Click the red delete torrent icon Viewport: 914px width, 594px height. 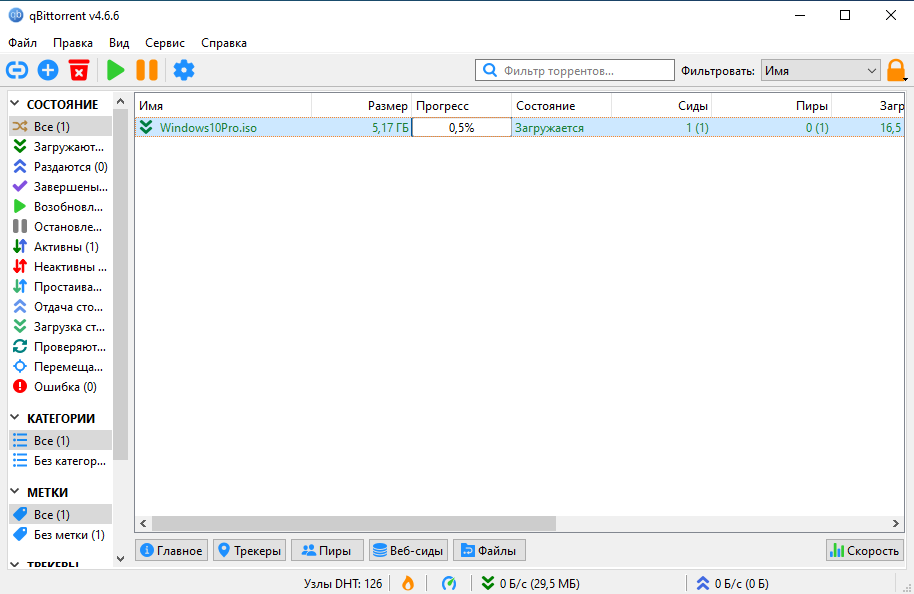(x=79, y=71)
